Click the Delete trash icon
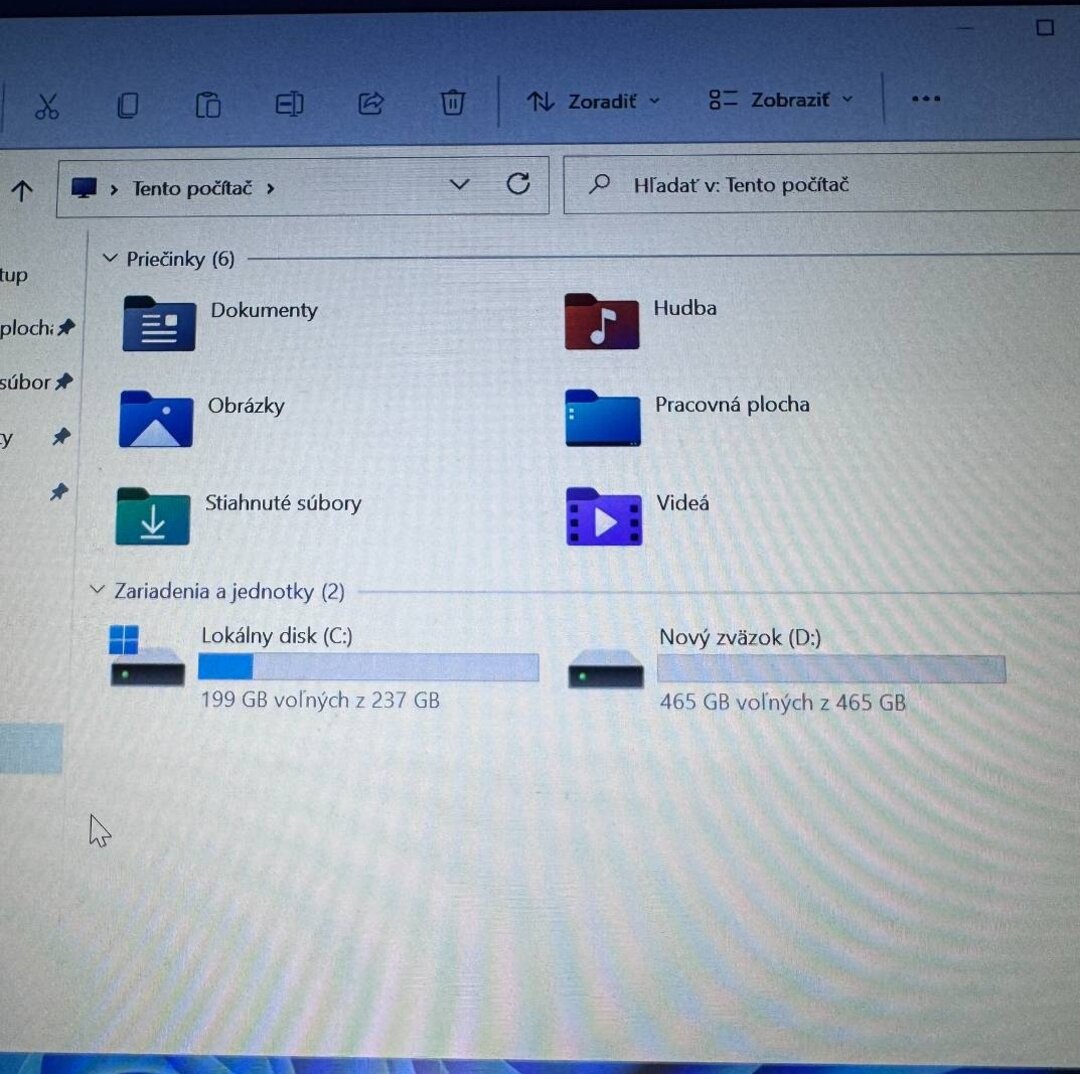The image size is (1080, 1074). [452, 102]
